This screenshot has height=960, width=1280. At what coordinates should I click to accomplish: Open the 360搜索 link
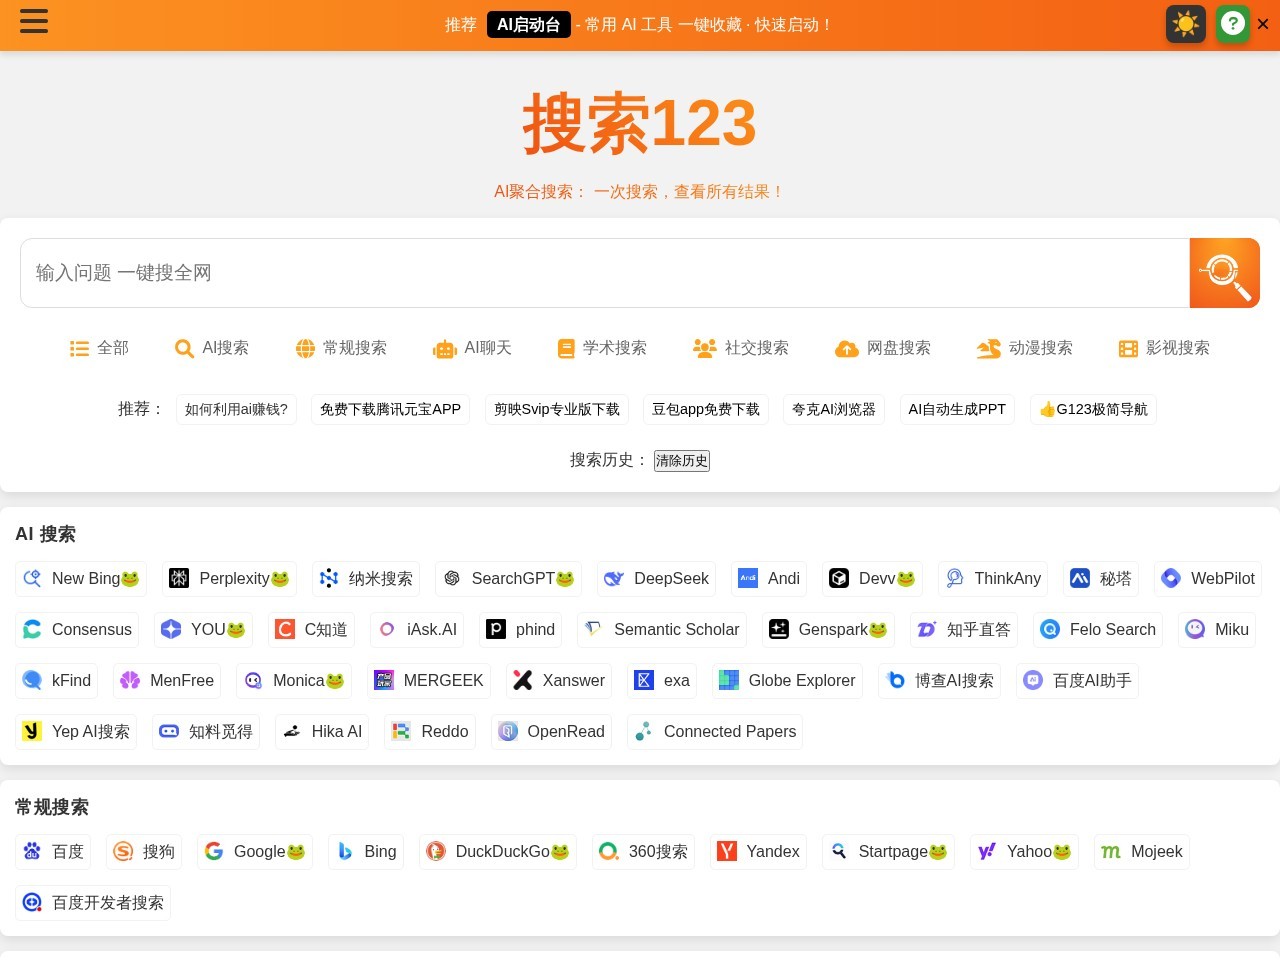[x=642, y=851]
